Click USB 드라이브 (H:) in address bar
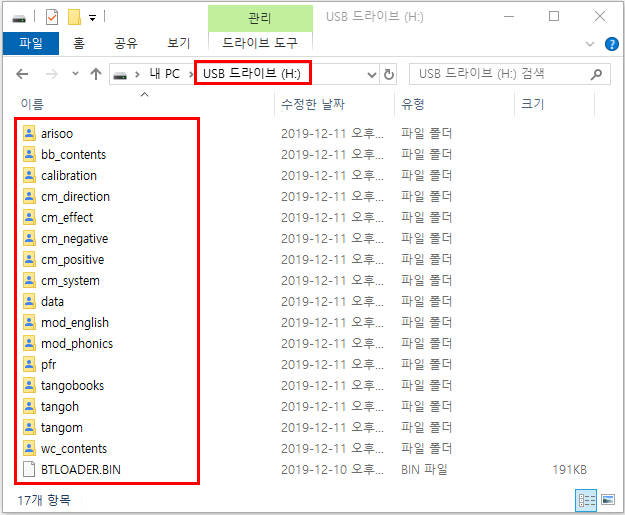 coord(252,73)
